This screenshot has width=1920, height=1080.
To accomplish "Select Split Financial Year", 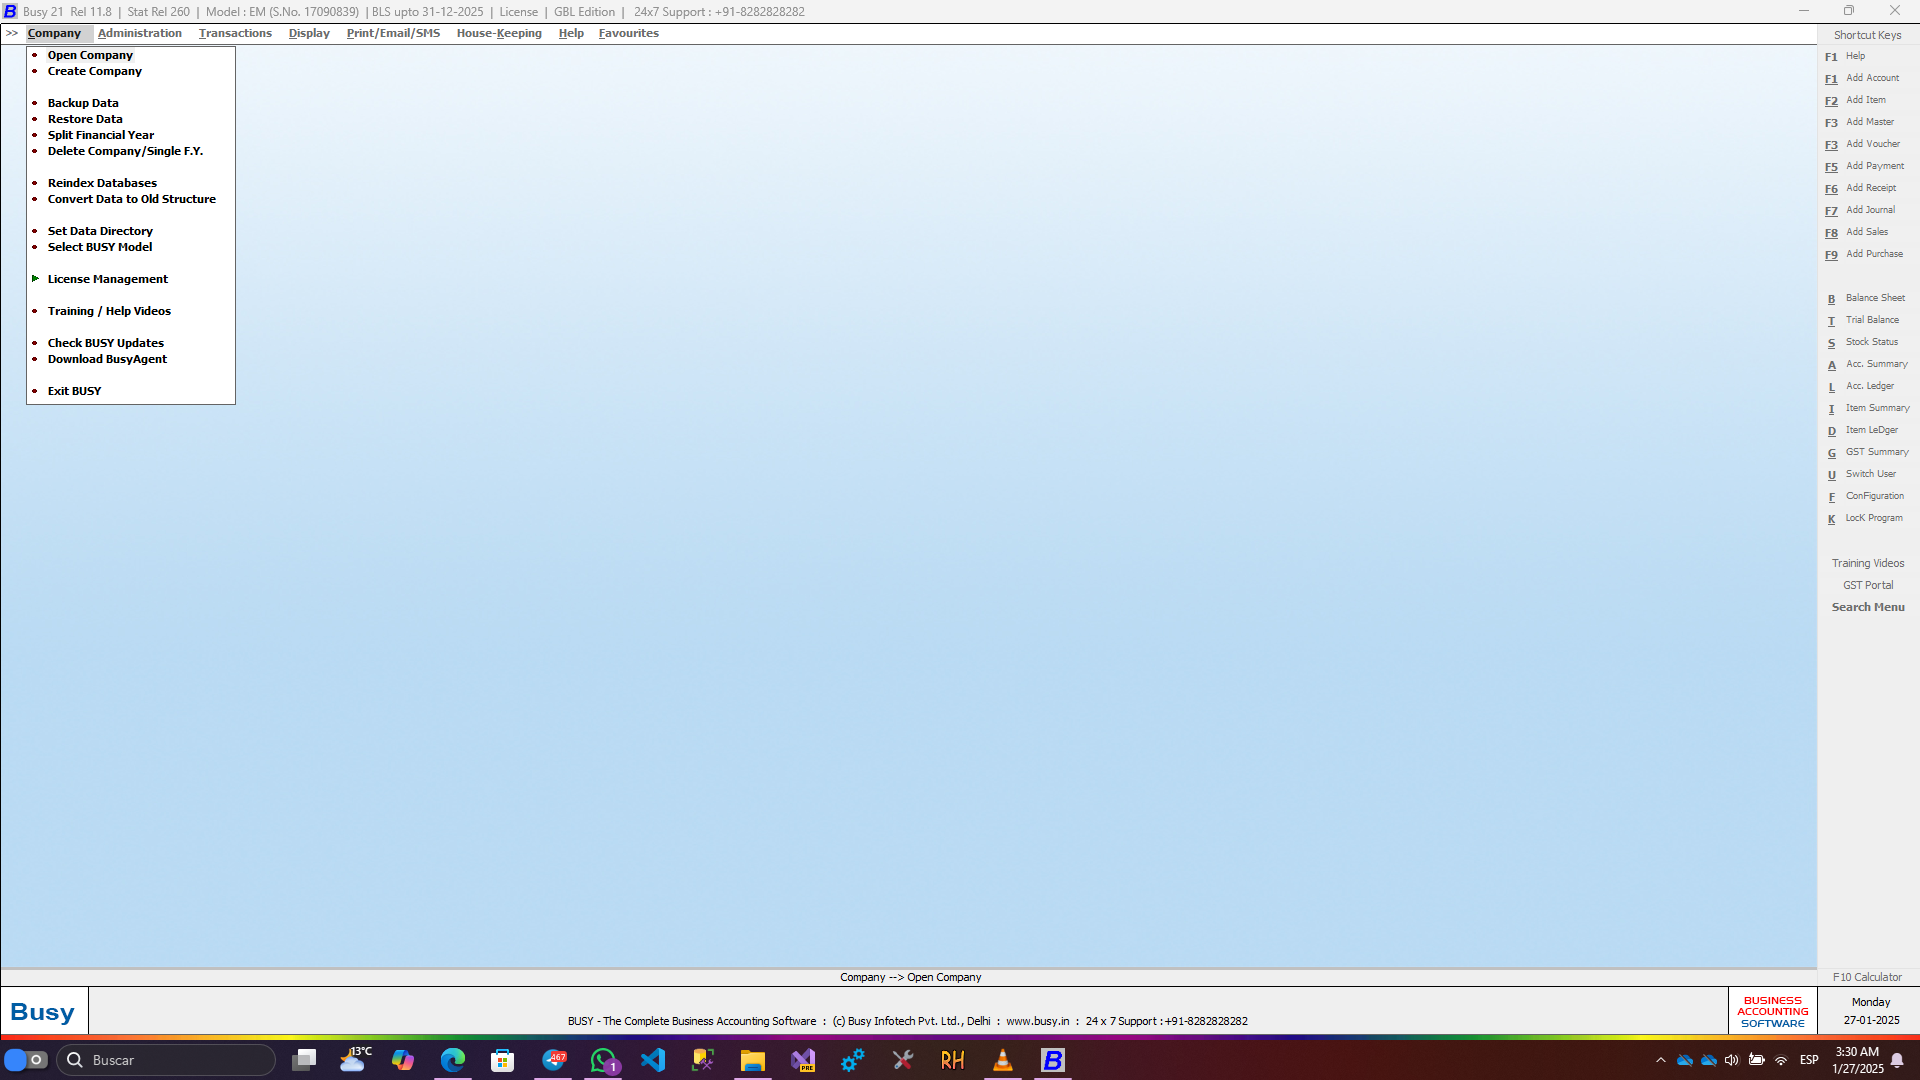I will pos(101,135).
